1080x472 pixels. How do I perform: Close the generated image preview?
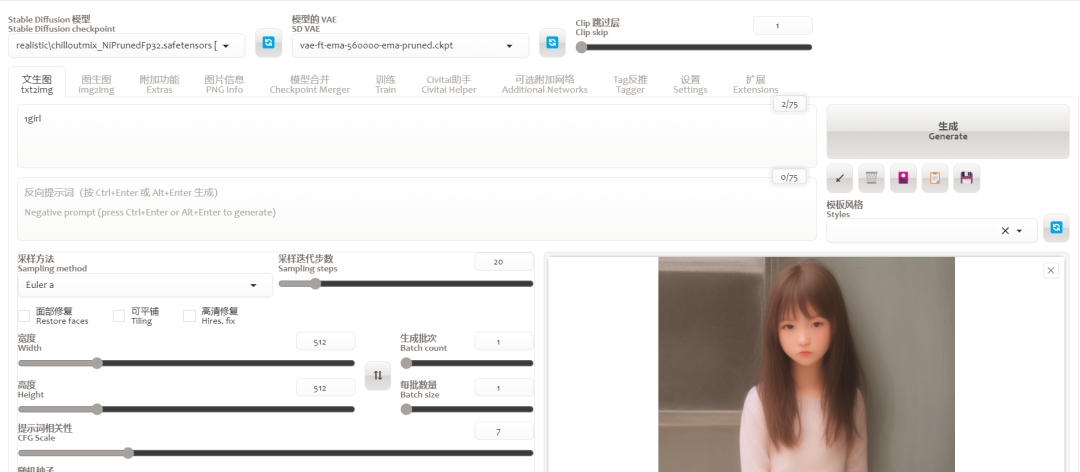(1051, 271)
